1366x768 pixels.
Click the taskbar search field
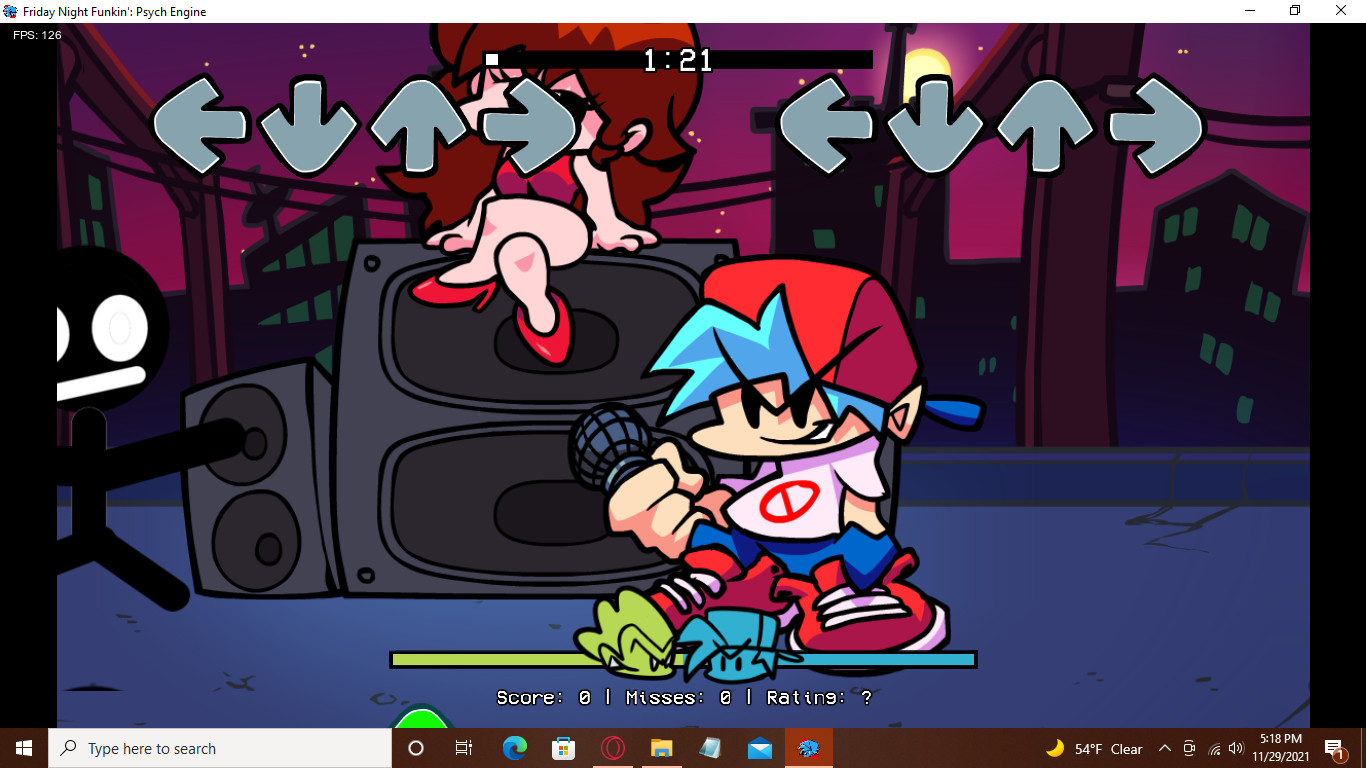tap(220, 748)
